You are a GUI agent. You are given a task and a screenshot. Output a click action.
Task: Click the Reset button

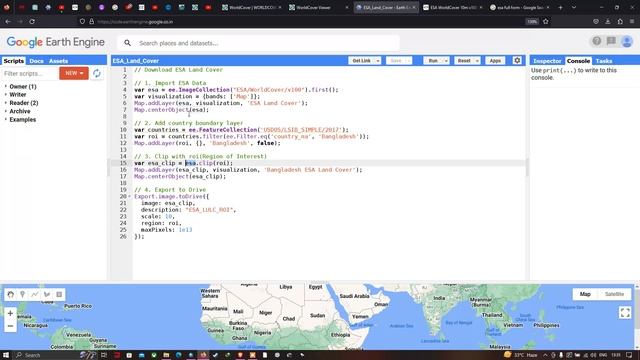464,61
